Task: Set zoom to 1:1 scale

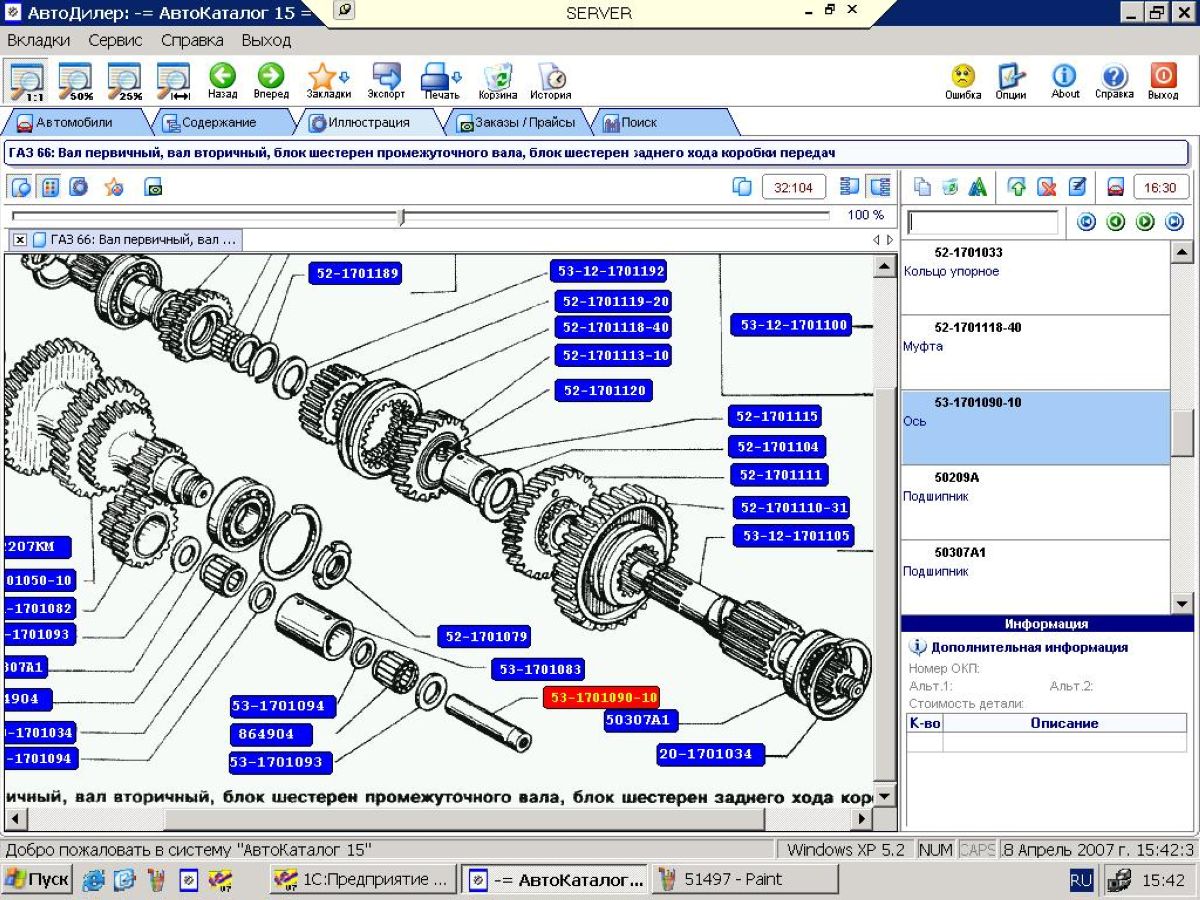Action: click(27, 81)
